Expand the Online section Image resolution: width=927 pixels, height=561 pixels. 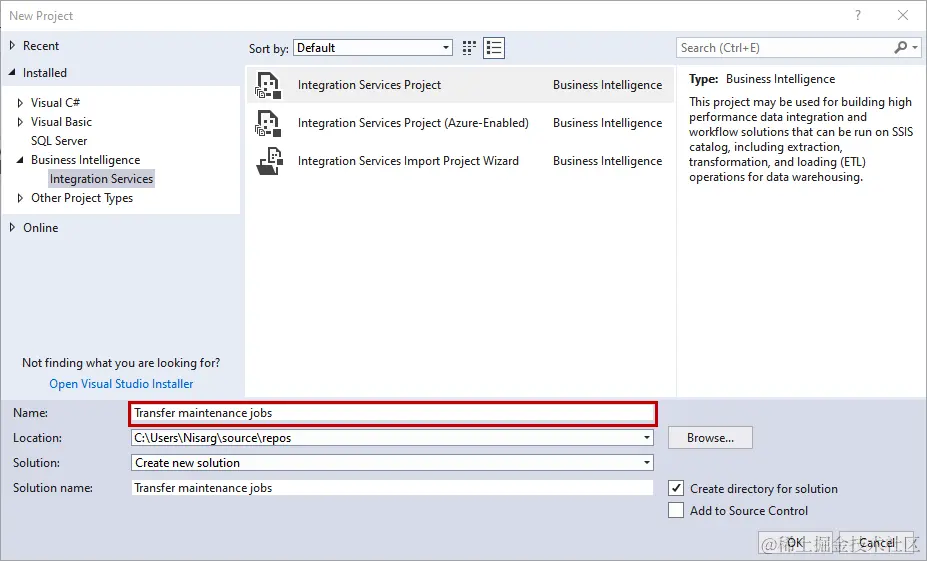pyautogui.click(x=12, y=228)
